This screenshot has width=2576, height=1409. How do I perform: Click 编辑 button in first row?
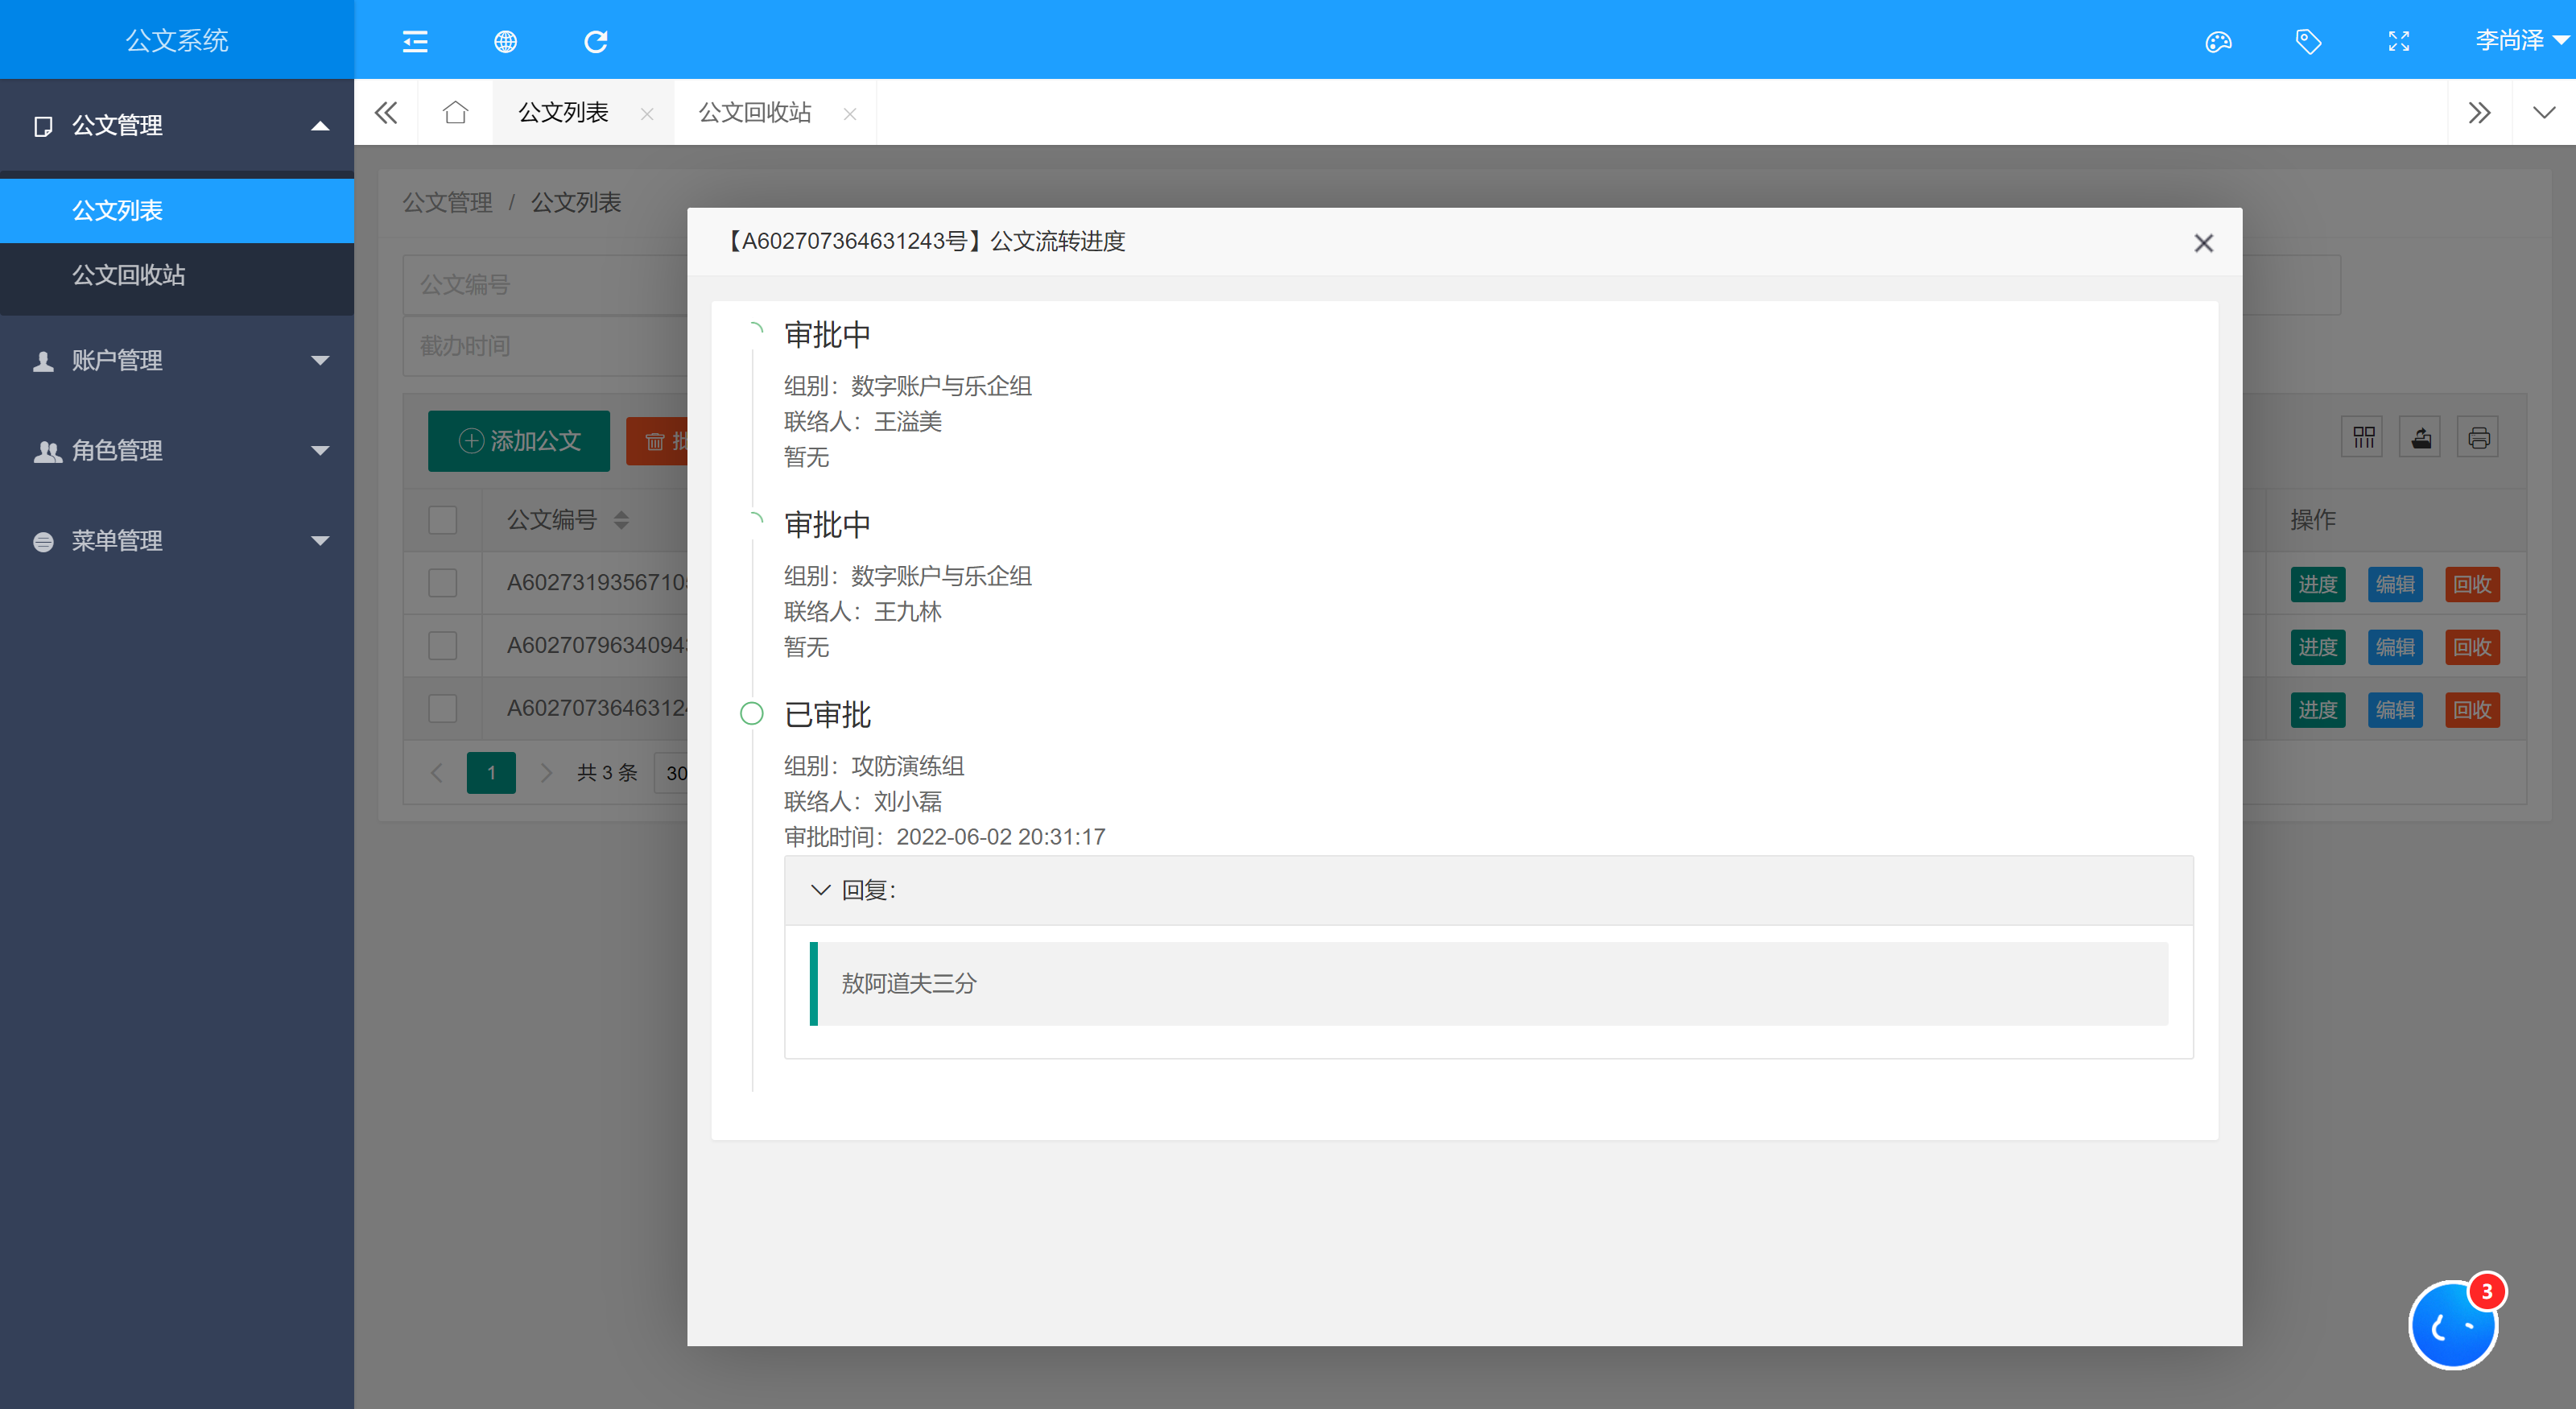pos(2395,585)
